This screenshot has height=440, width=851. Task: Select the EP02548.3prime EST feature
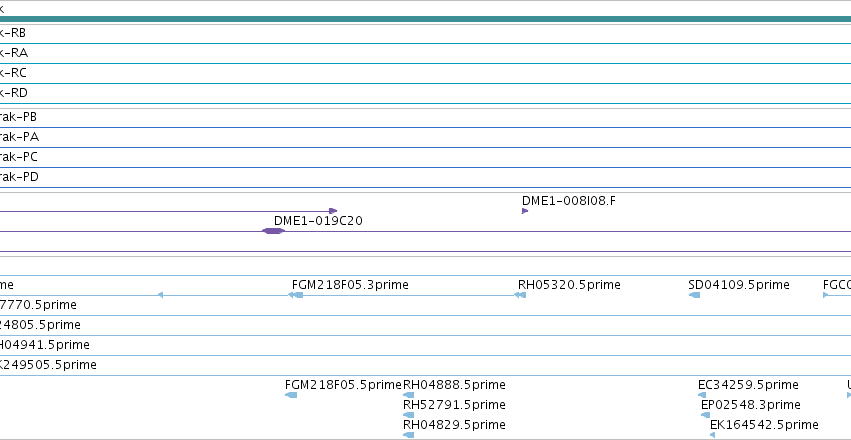coord(706,415)
